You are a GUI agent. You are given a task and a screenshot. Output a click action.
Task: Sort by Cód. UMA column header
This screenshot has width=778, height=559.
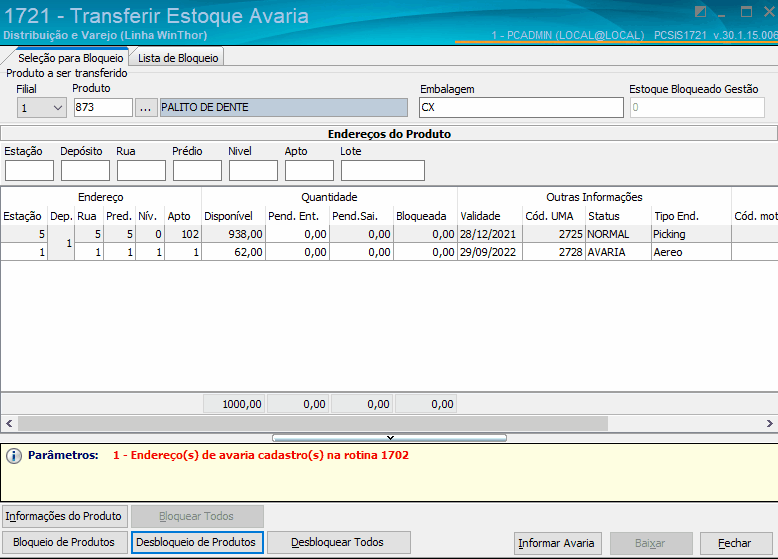[553, 216]
